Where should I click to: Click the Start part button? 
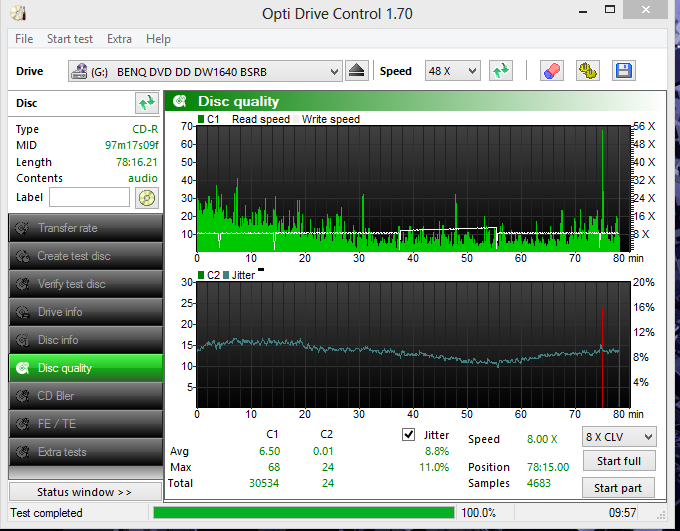pos(618,488)
